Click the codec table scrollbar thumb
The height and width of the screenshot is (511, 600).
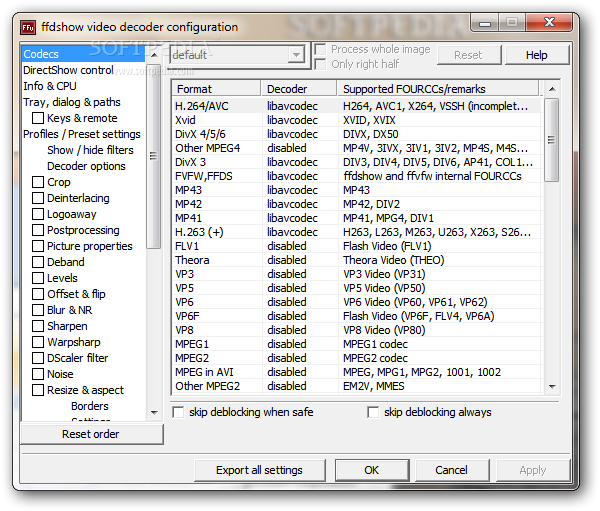pyautogui.click(x=552, y=140)
